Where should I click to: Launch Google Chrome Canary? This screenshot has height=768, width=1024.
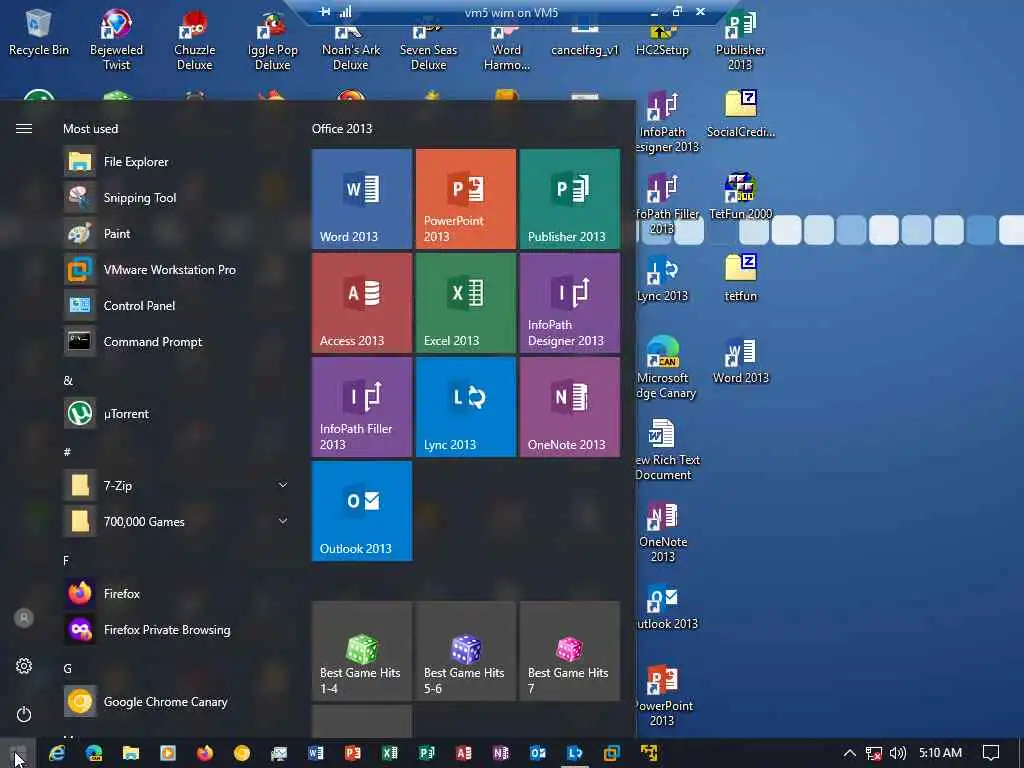176,701
